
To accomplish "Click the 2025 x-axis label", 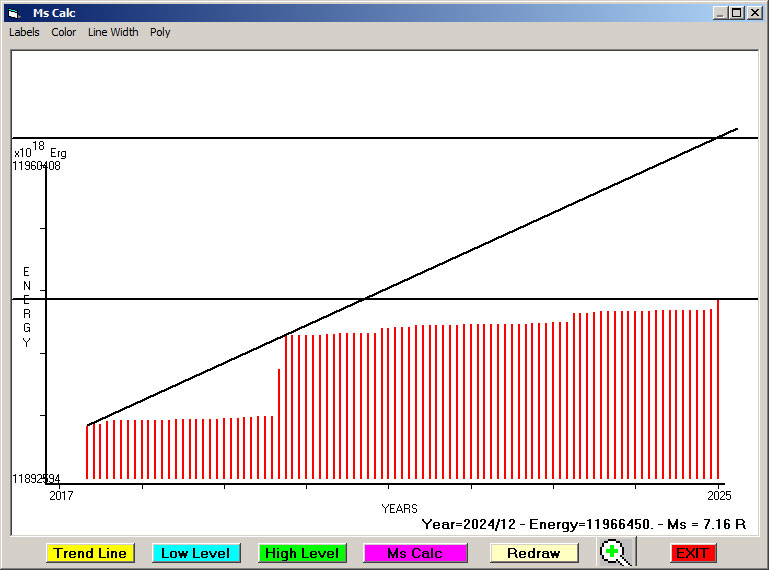I will (x=719, y=495).
